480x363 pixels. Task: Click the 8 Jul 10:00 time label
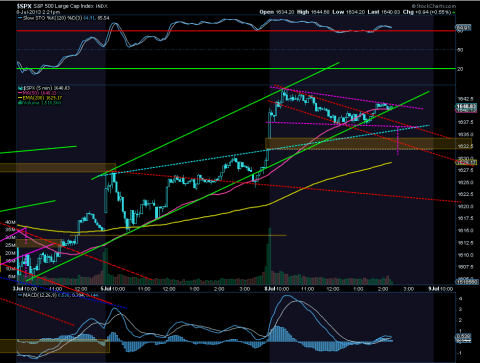[276, 289]
